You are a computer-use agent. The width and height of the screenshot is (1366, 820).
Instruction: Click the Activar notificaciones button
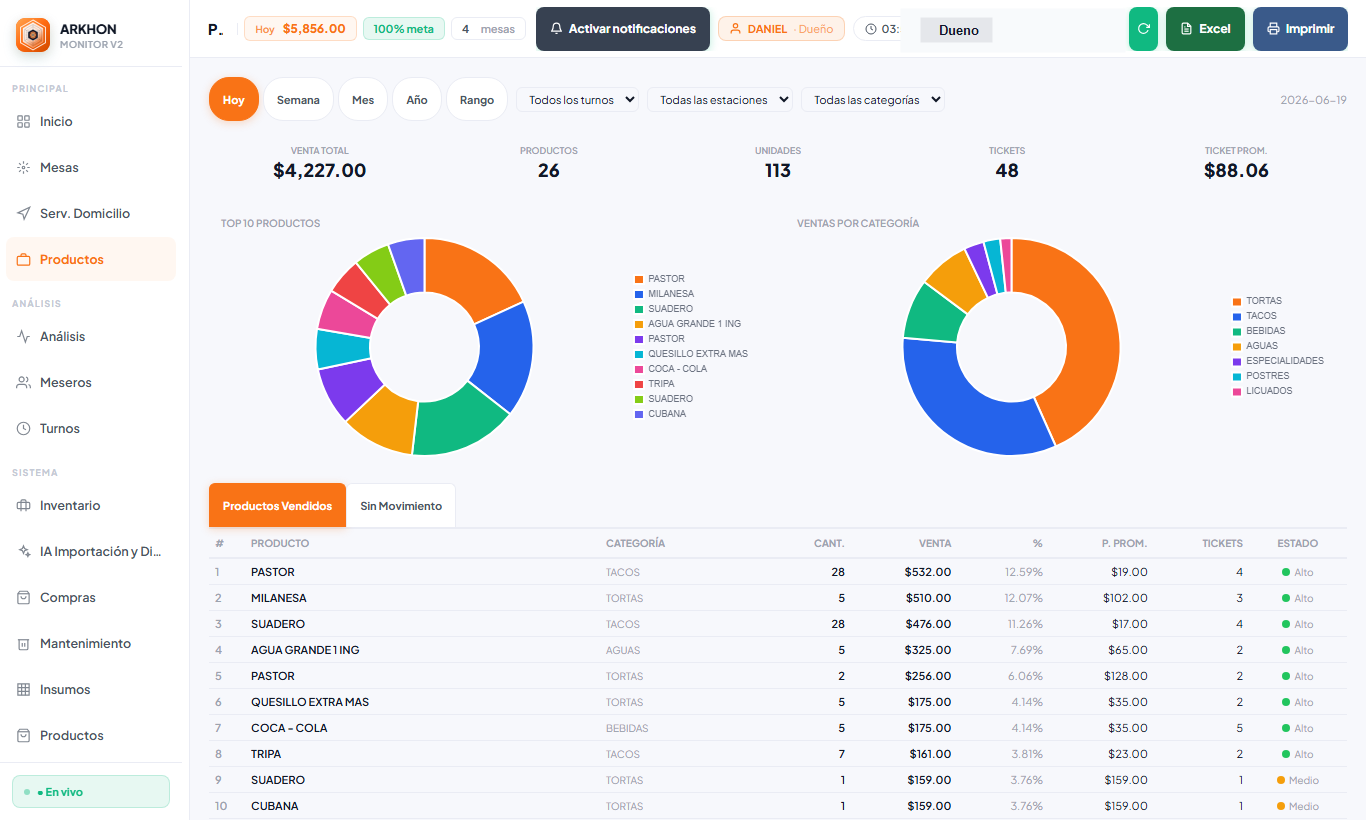(623, 29)
